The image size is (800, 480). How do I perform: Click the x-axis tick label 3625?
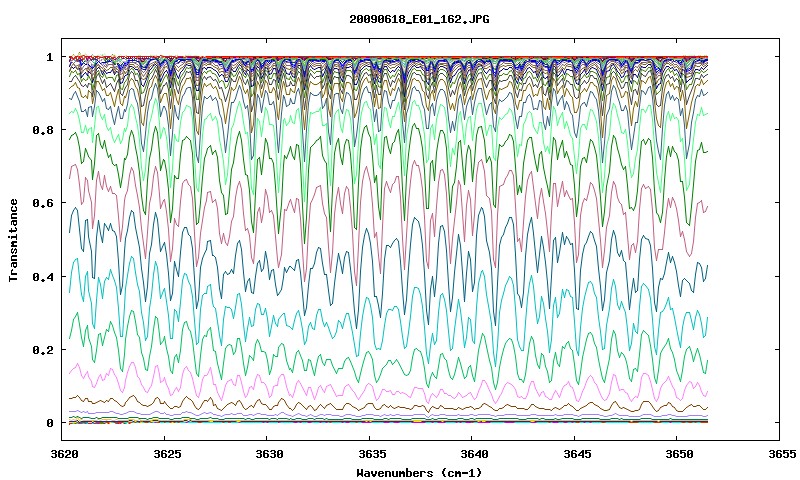[167, 454]
